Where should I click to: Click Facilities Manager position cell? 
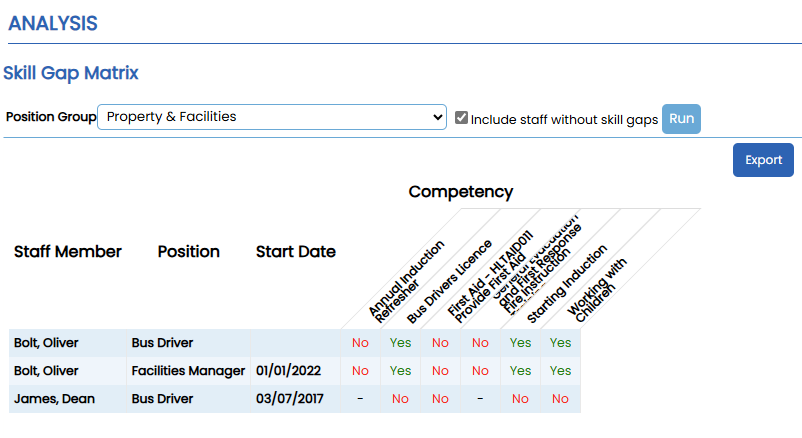click(188, 371)
